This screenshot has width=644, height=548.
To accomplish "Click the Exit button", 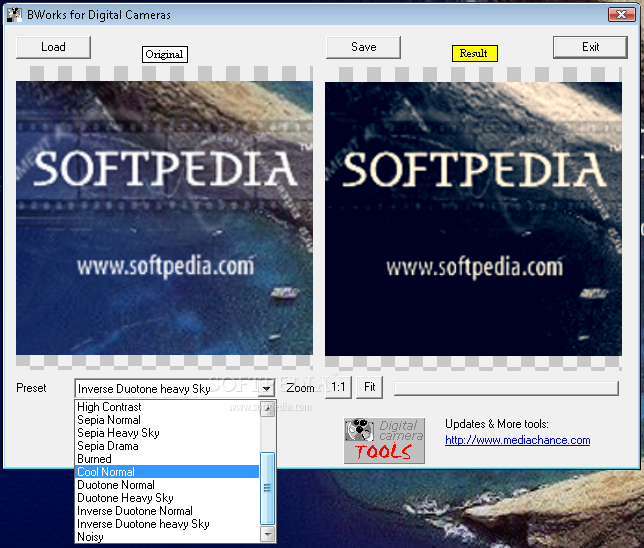I will point(590,47).
